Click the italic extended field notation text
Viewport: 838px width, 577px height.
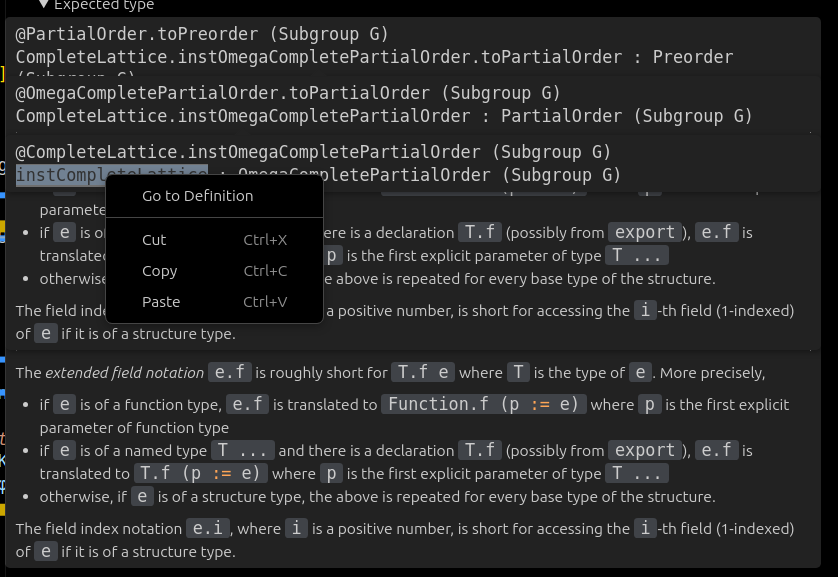pos(124,373)
